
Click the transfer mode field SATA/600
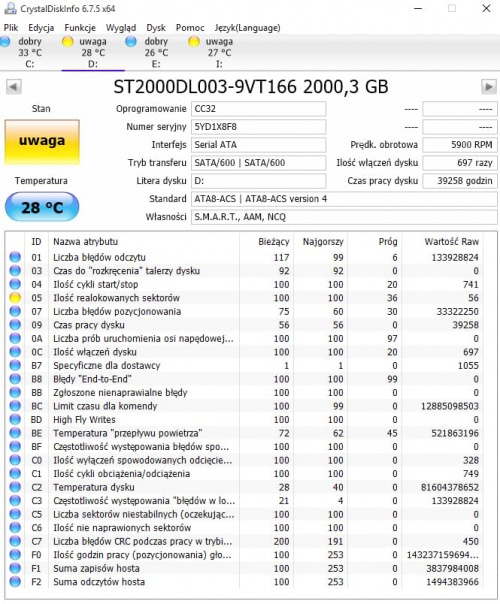[x=258, y=163]
